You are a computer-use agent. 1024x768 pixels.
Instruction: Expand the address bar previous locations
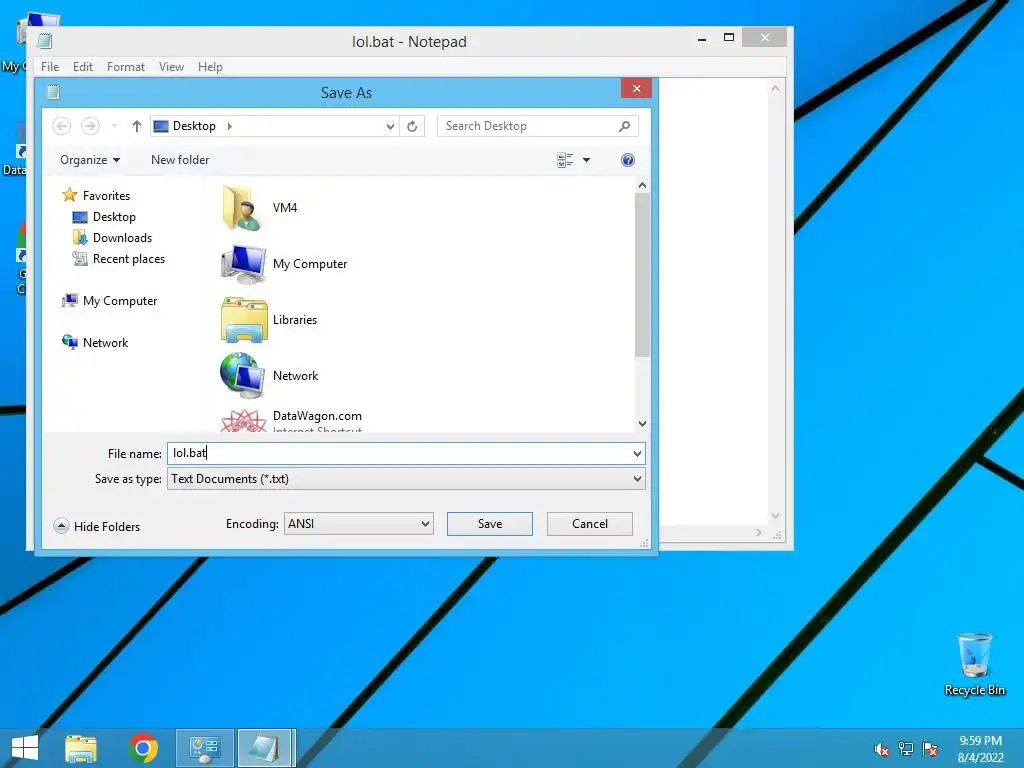point(390,126)
